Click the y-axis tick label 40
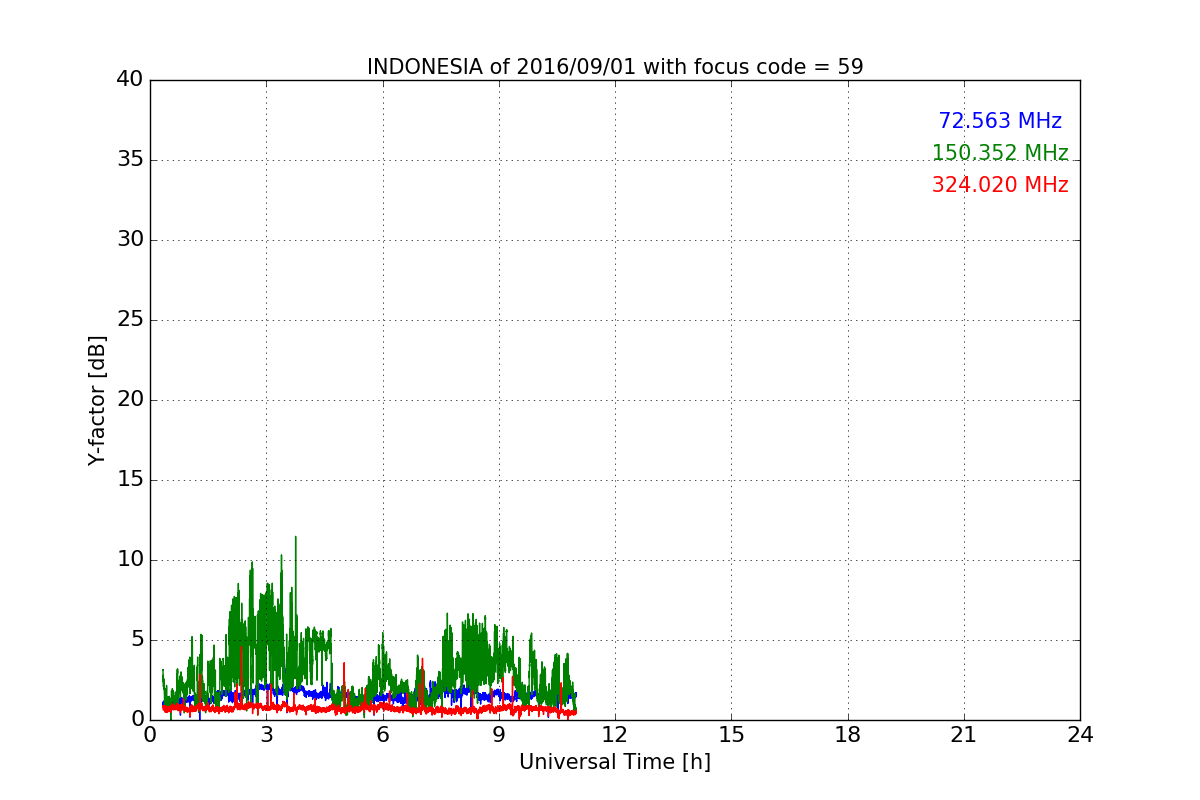Image resolution: width=1200 pixels, height=800 pixels. coord(130,80)
